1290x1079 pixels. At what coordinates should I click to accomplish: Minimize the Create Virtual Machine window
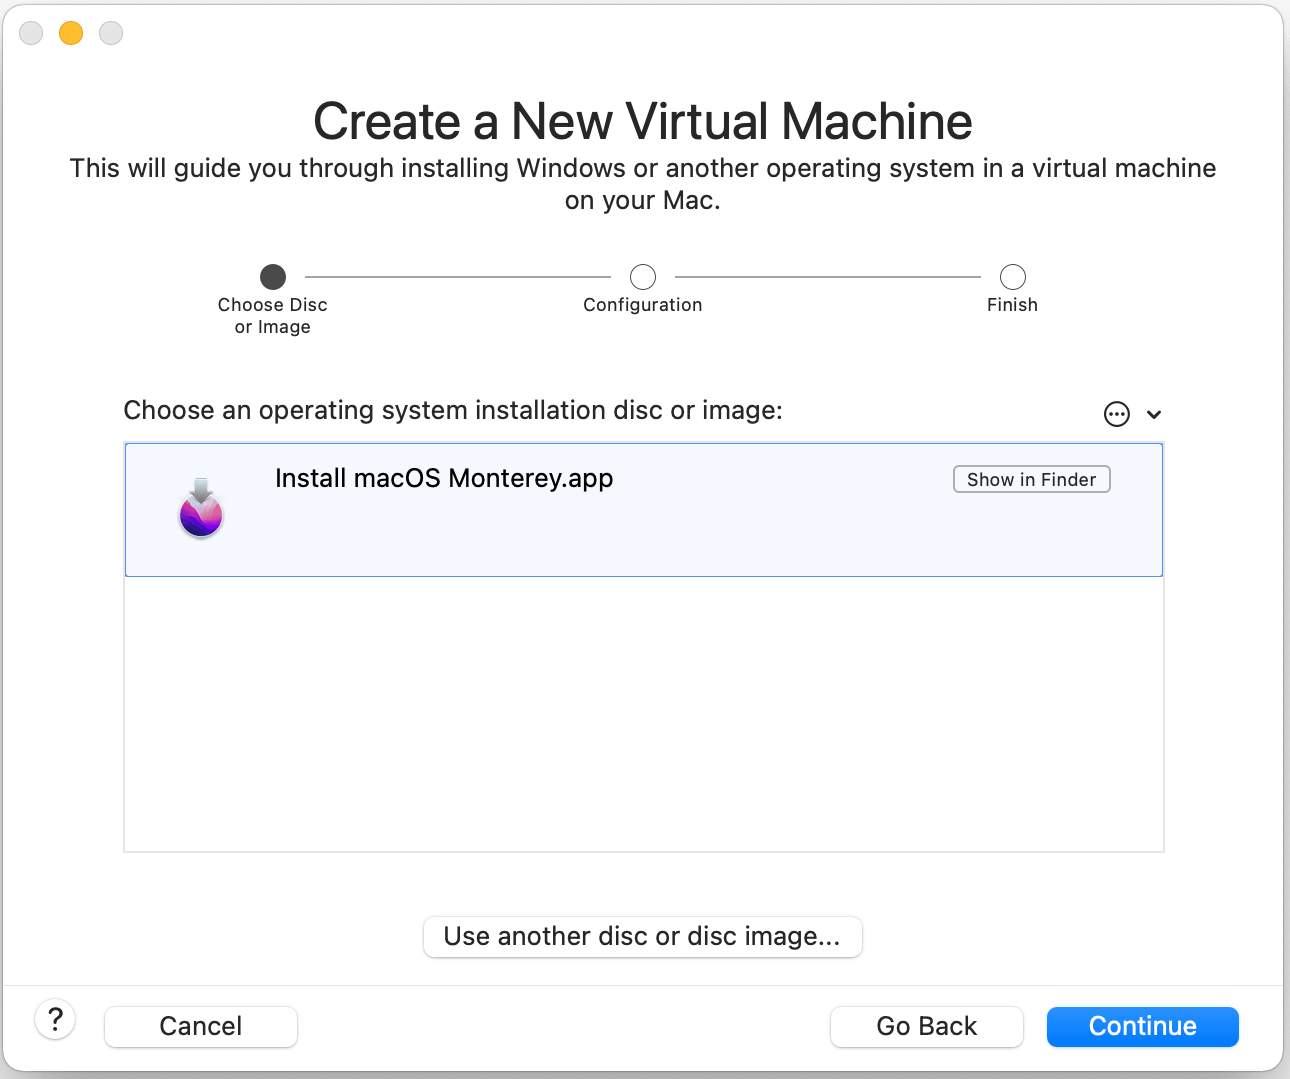70,32
